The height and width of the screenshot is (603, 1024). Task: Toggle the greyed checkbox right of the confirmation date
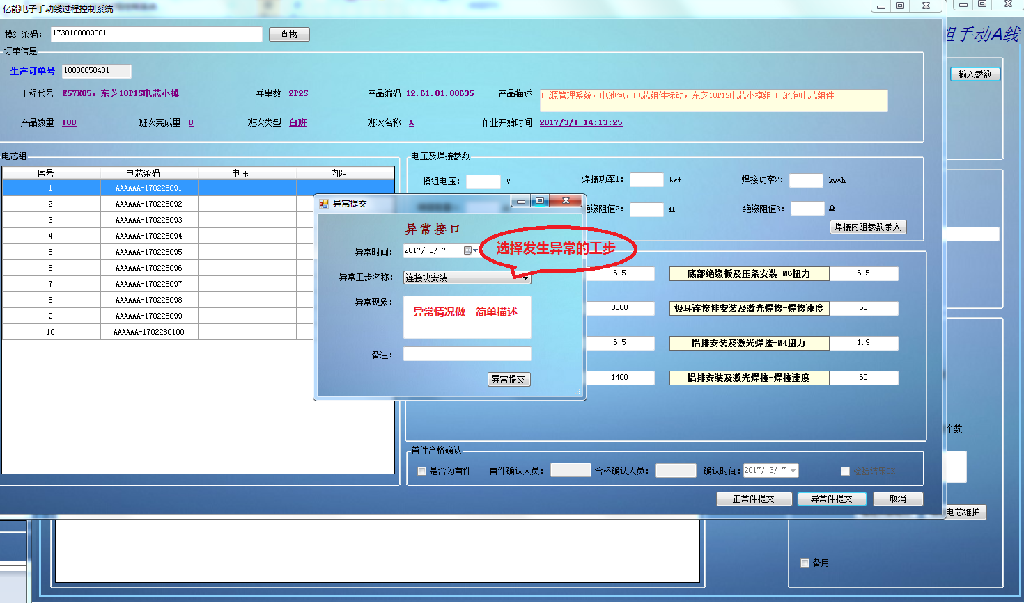click(x=845, y=471)
